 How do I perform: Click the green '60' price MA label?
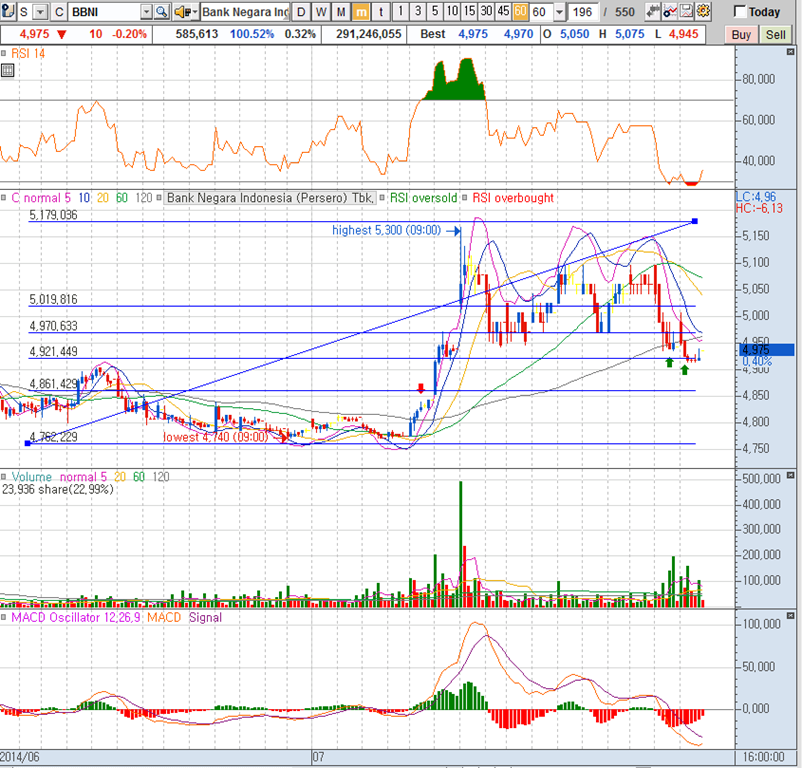(122, 197)
